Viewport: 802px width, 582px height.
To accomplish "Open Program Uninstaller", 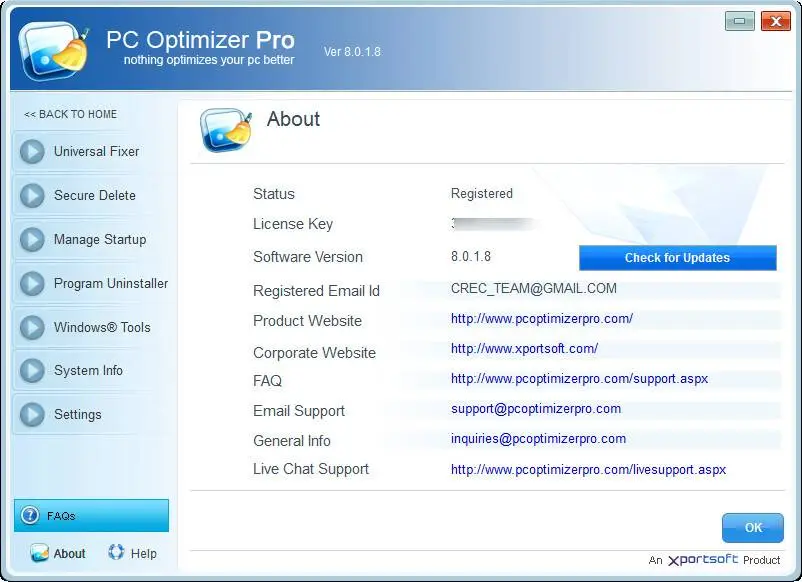I will (95, 283).
